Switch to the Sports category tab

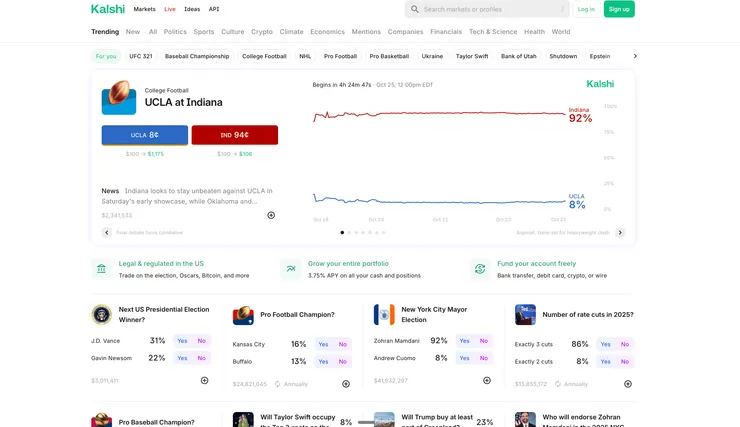(204, 32)
